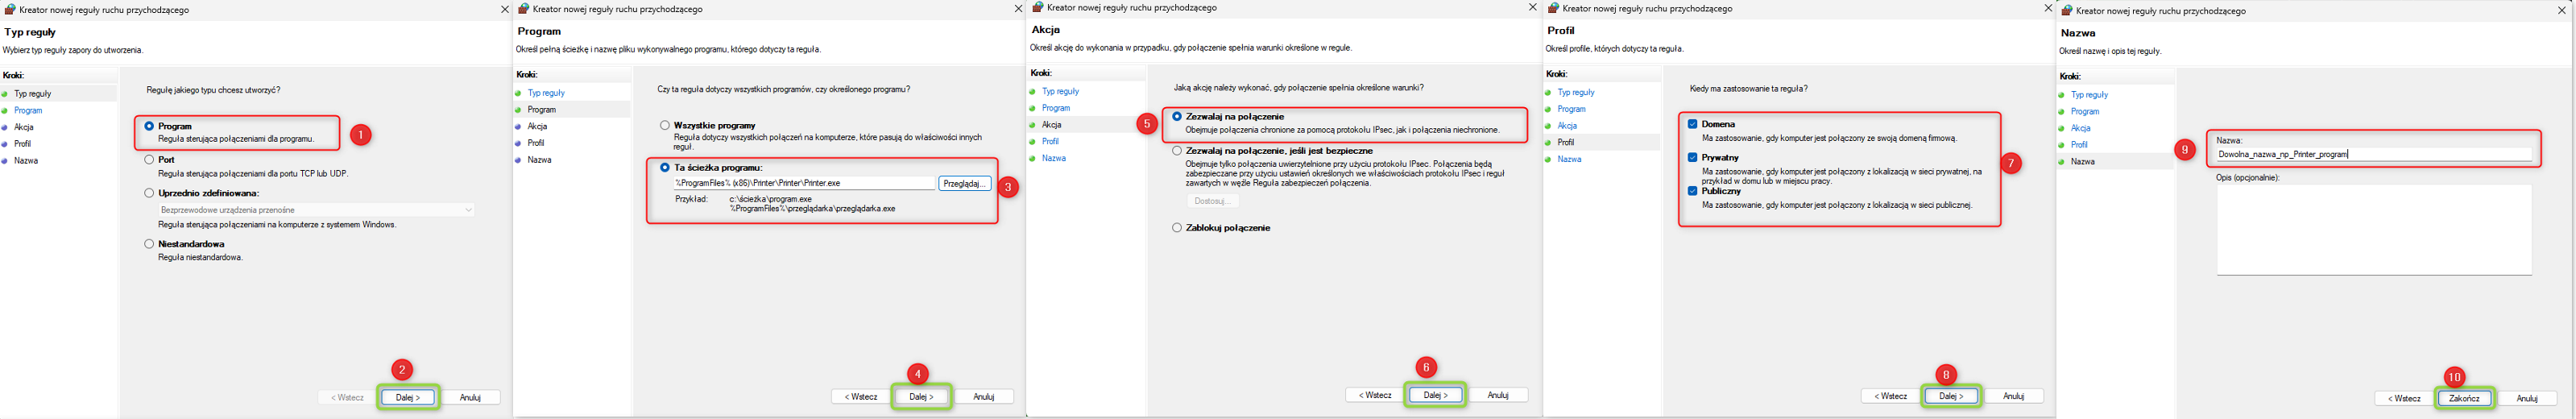Click Anuluj in the Profil window
Viewport: 2576px width, 419px height.
pyautogui.click(x=2015, y=396)
